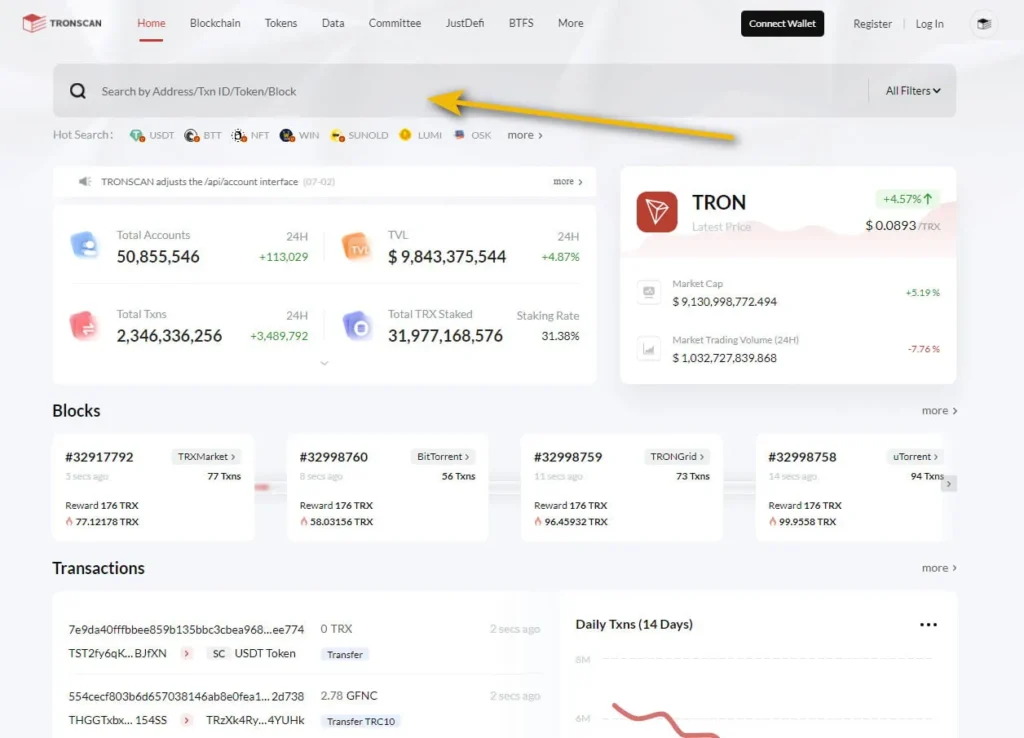Click the Register link
Image resolution: width=1024 pixels, height=738 pixels.
[872, 24]
